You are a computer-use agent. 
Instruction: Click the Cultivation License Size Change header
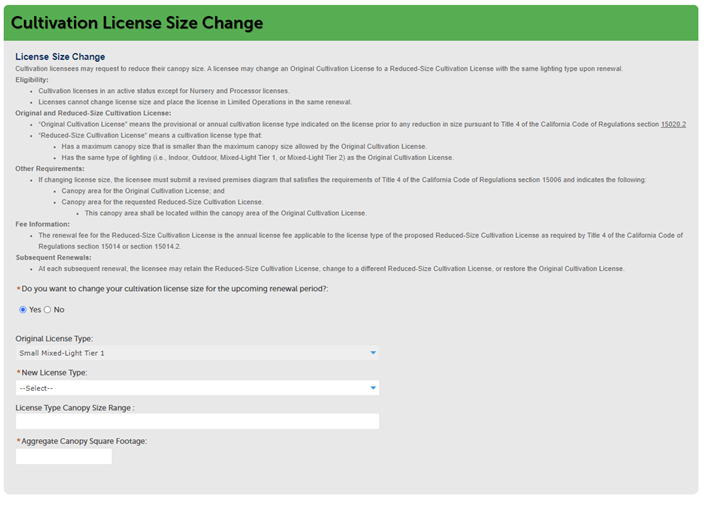click(x=137, y=23)
